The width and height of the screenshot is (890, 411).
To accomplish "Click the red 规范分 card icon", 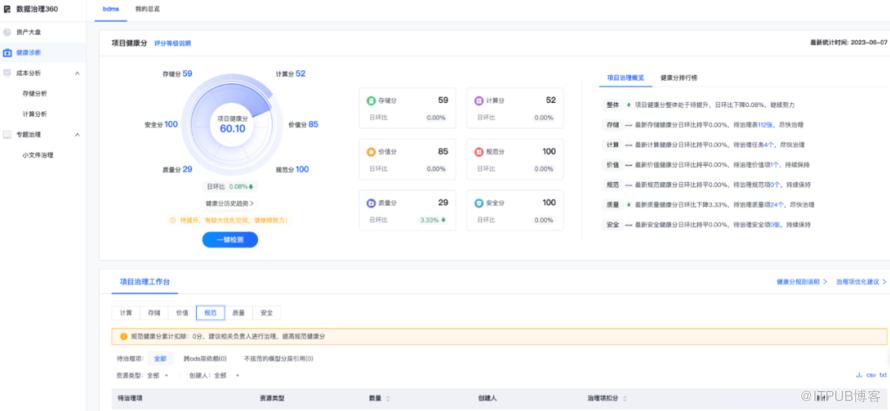I will pyautogui.click(x=479, y=152).
